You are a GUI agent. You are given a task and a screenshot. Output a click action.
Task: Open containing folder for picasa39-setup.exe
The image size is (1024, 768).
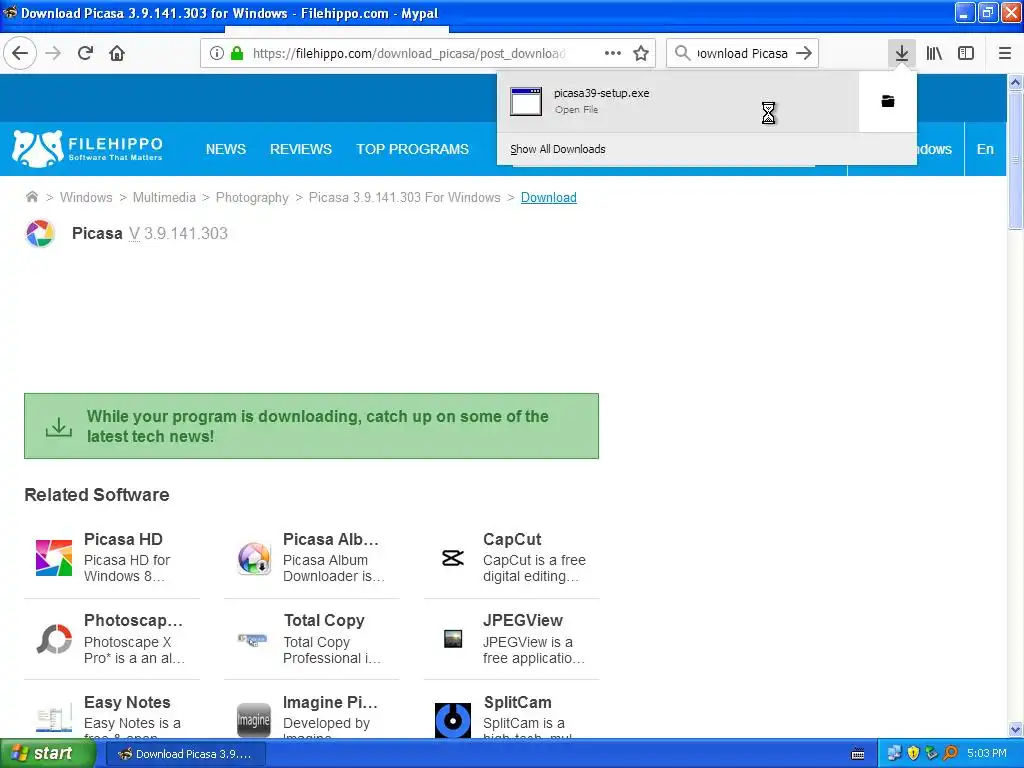(888, 101)
